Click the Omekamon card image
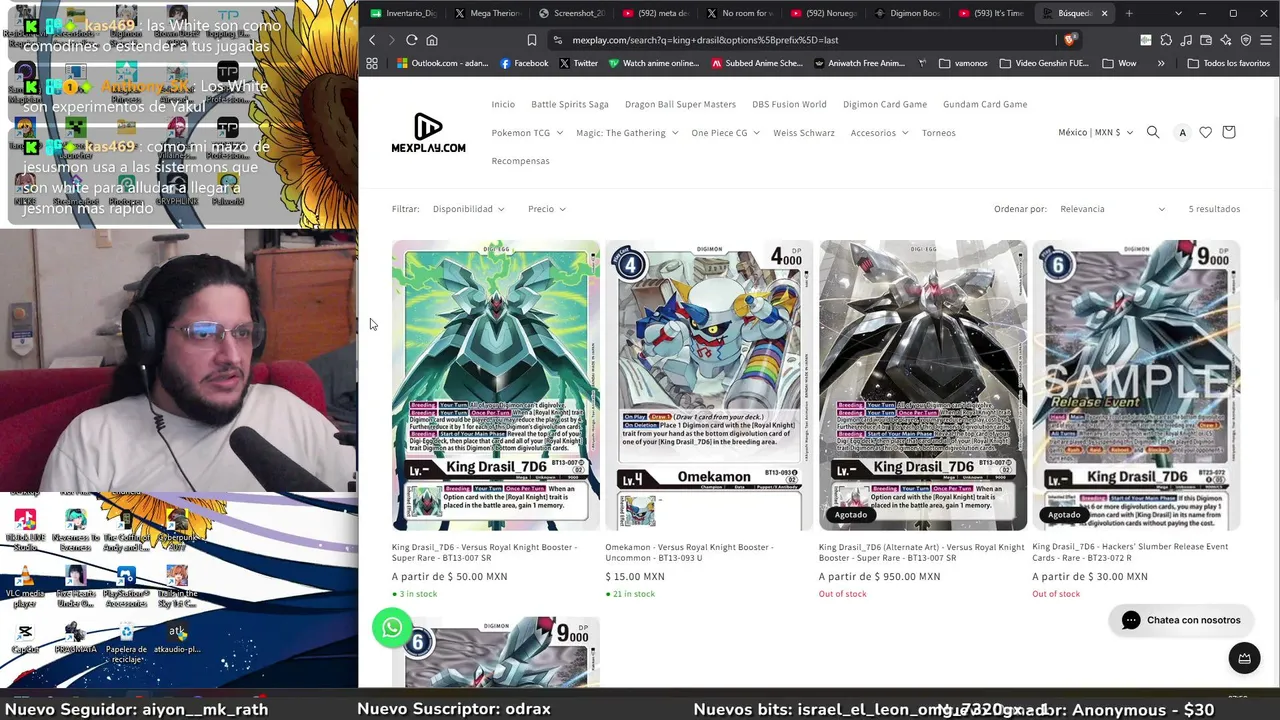 click(709, 385)
